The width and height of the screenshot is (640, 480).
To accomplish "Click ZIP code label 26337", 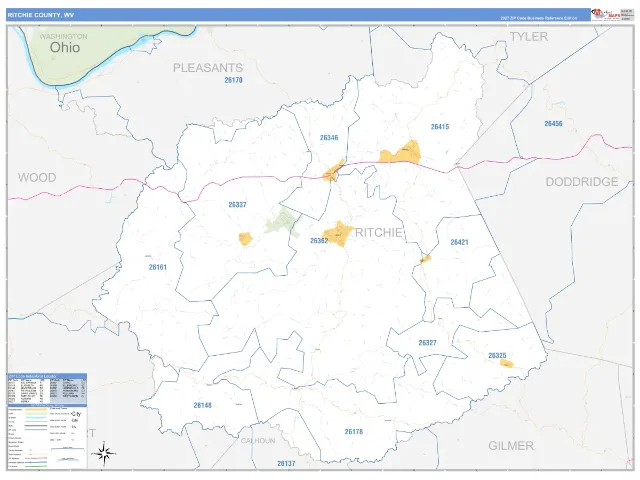I will (238, 204).
